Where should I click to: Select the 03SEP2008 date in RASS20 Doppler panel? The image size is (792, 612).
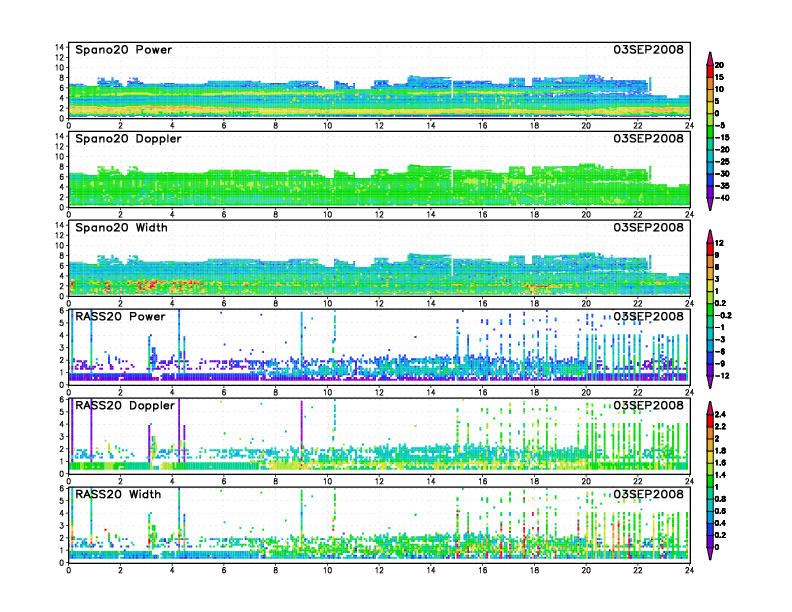(x=649, y=405)
